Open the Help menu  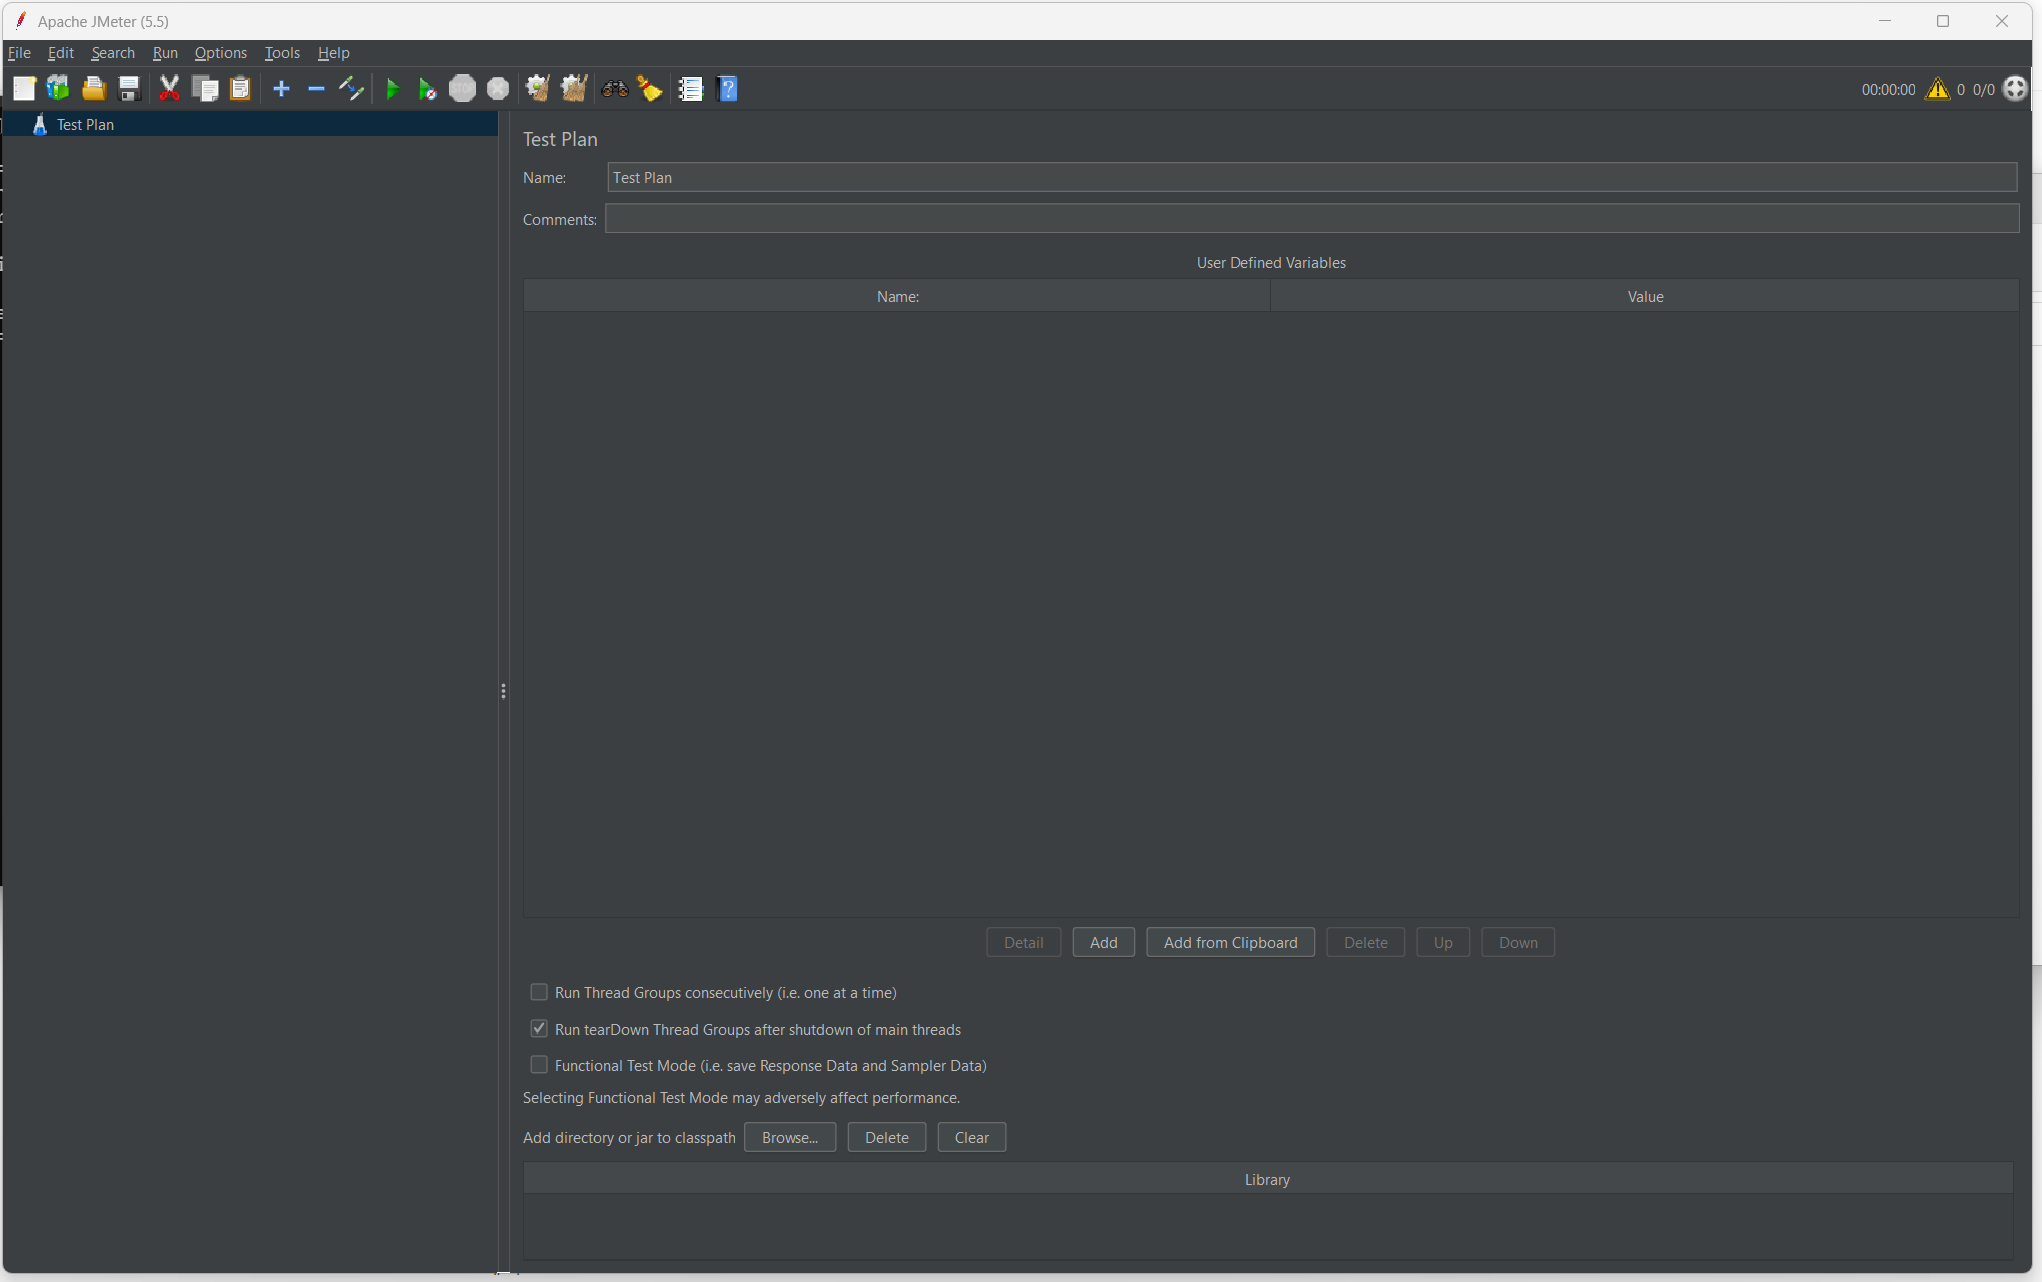click(334, 53)
